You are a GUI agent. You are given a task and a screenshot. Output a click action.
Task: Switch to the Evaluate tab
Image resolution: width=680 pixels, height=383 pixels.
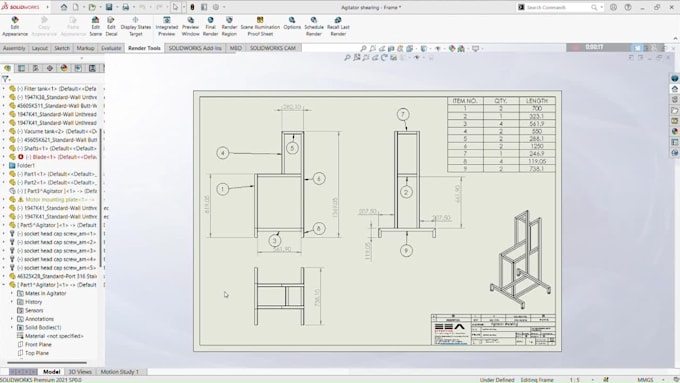point(111,48)
